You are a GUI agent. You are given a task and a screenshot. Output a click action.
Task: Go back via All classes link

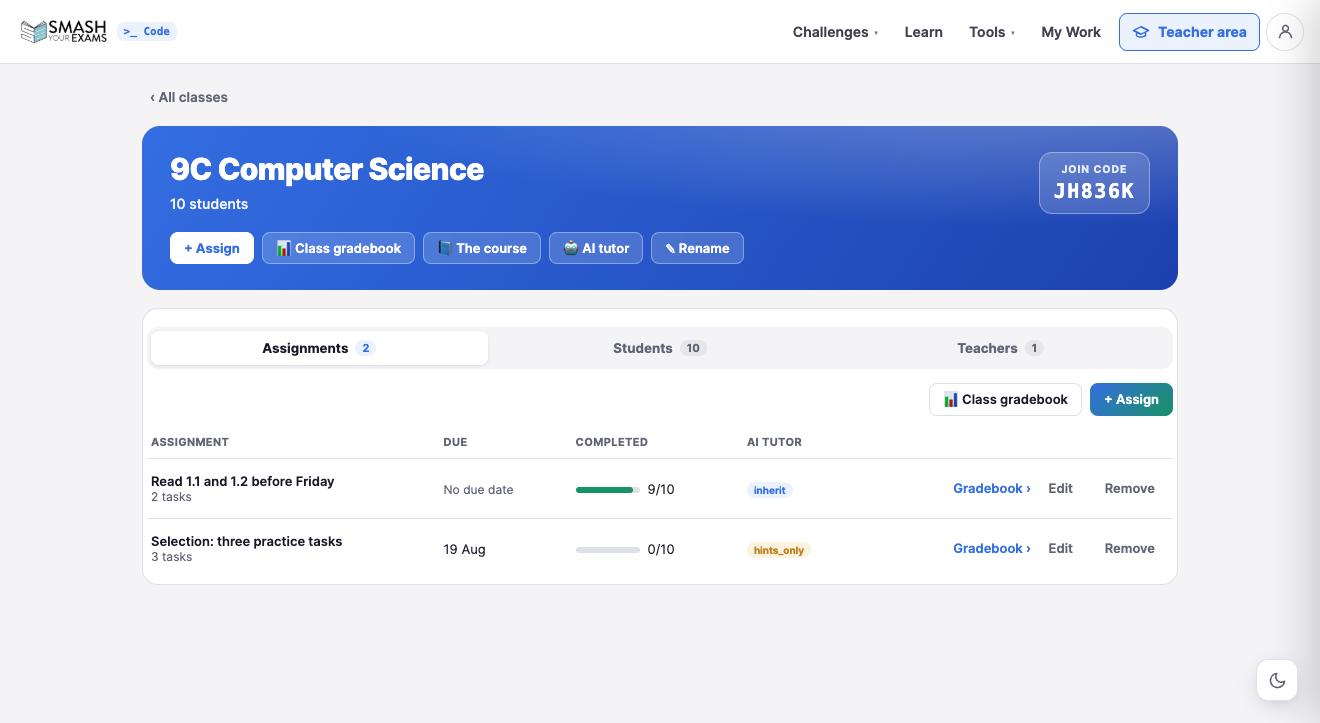click(x=189, y=97)
